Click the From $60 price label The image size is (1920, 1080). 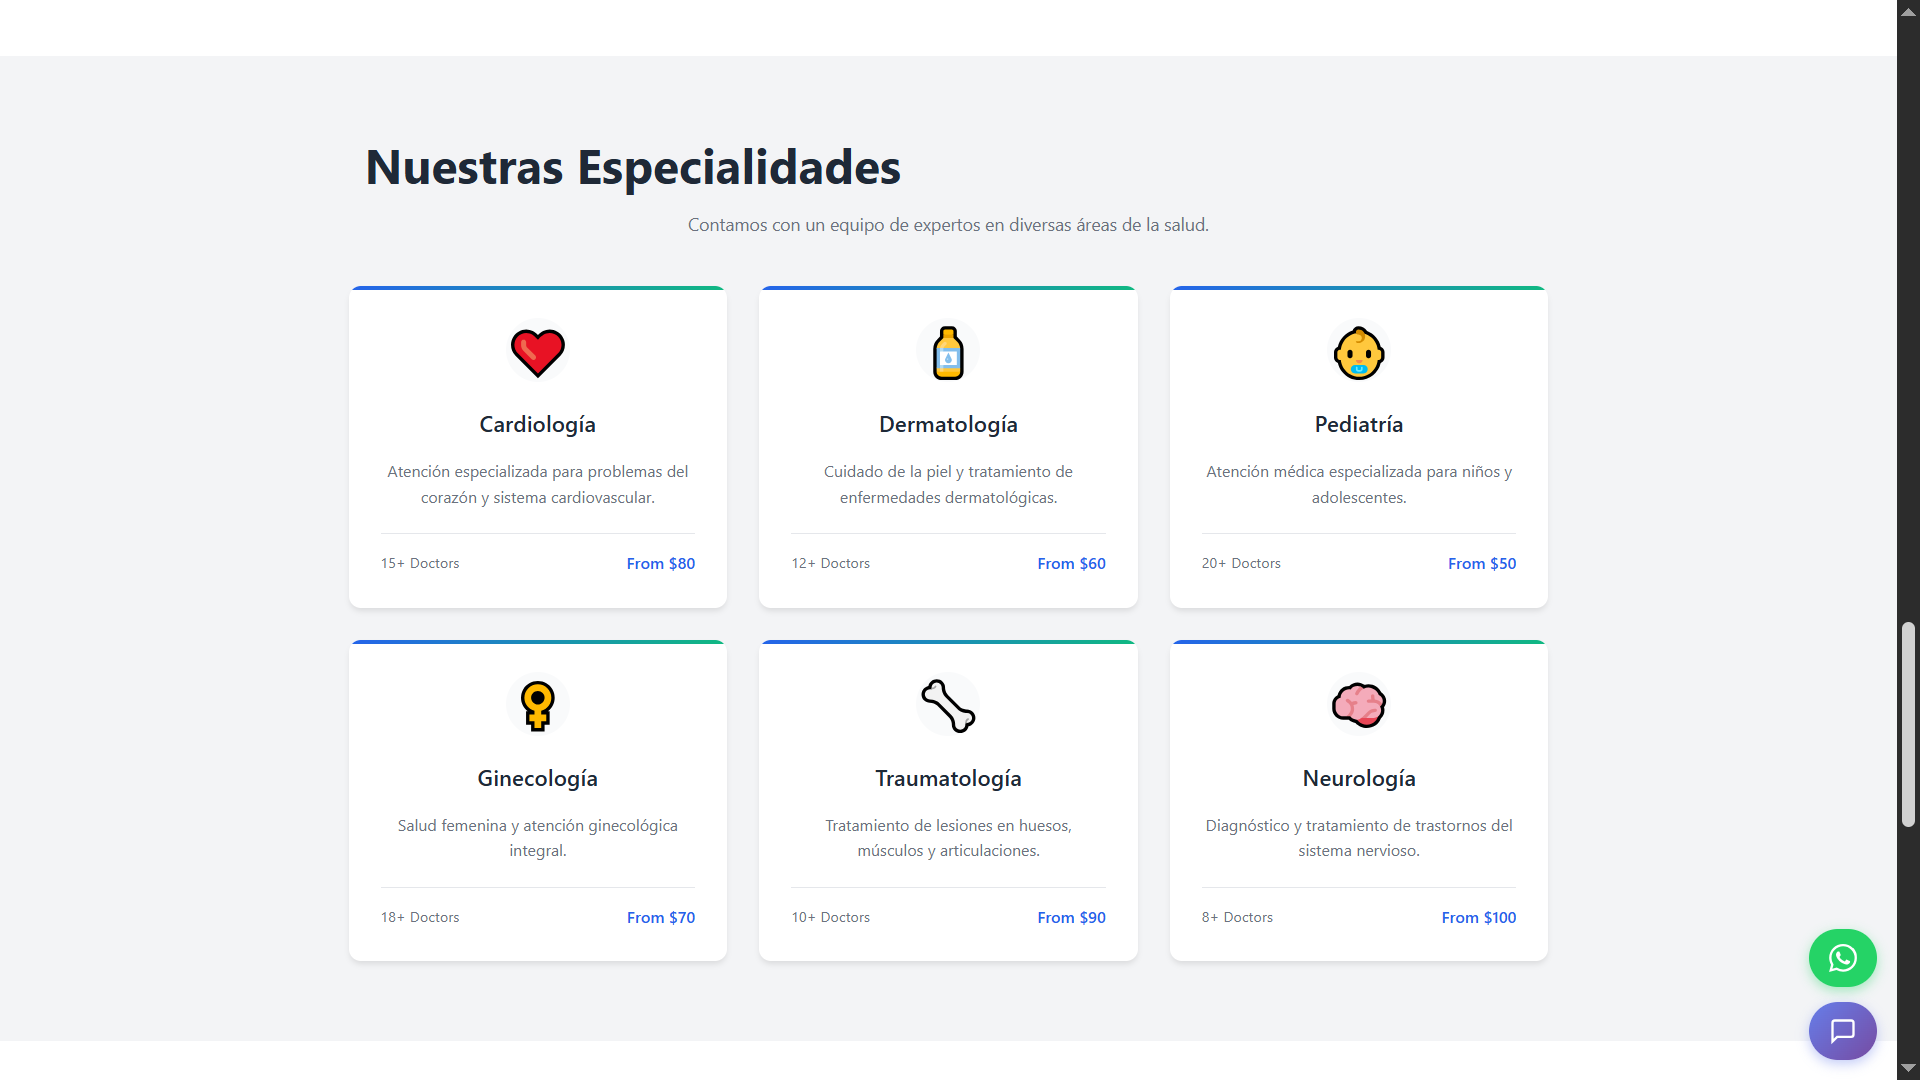click(x=1071, y=564)
